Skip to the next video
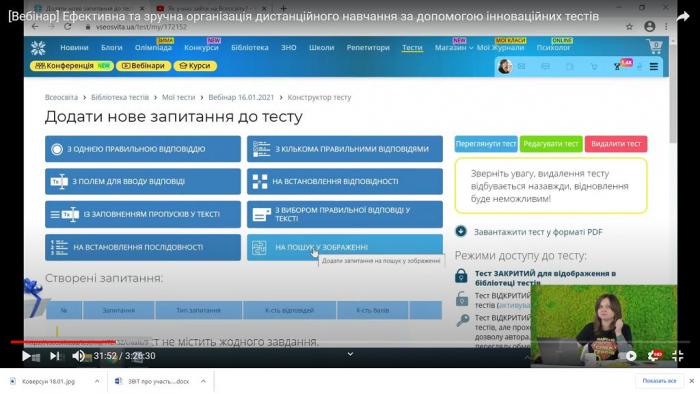This screenshot has height=394, width=700. pyautogui.click(x=54, y=356)
